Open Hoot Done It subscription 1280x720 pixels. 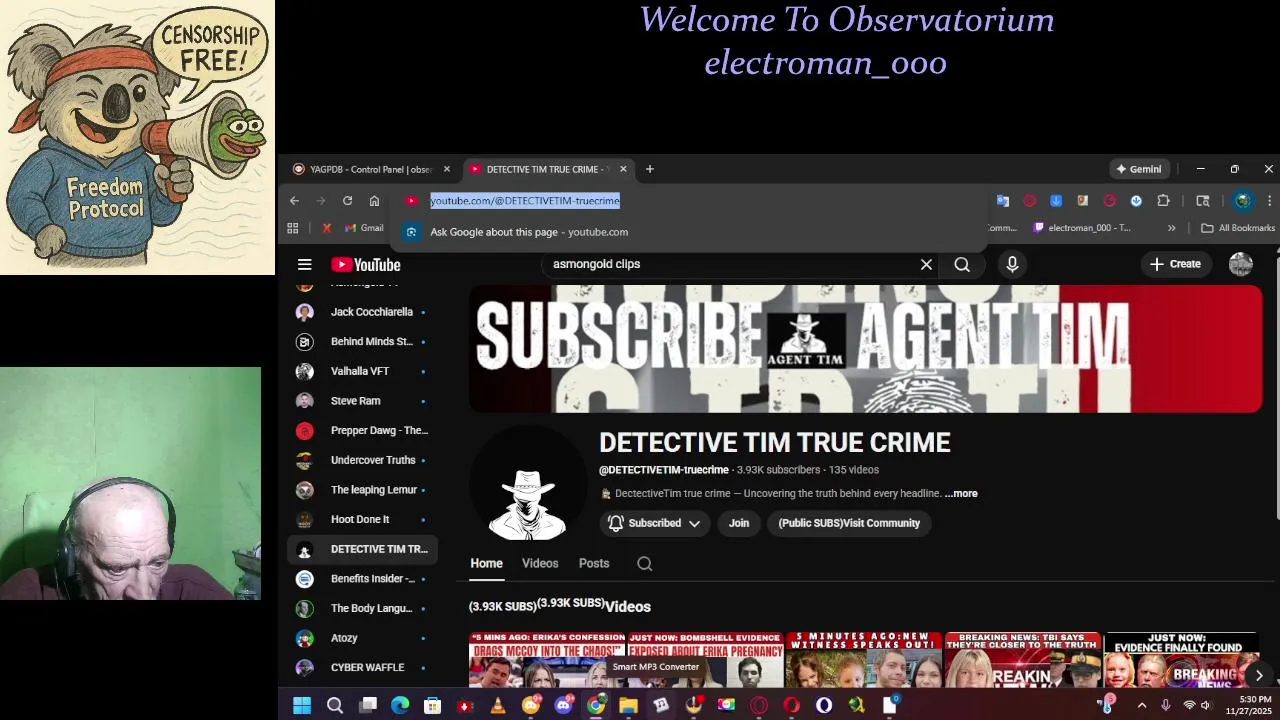362,520
